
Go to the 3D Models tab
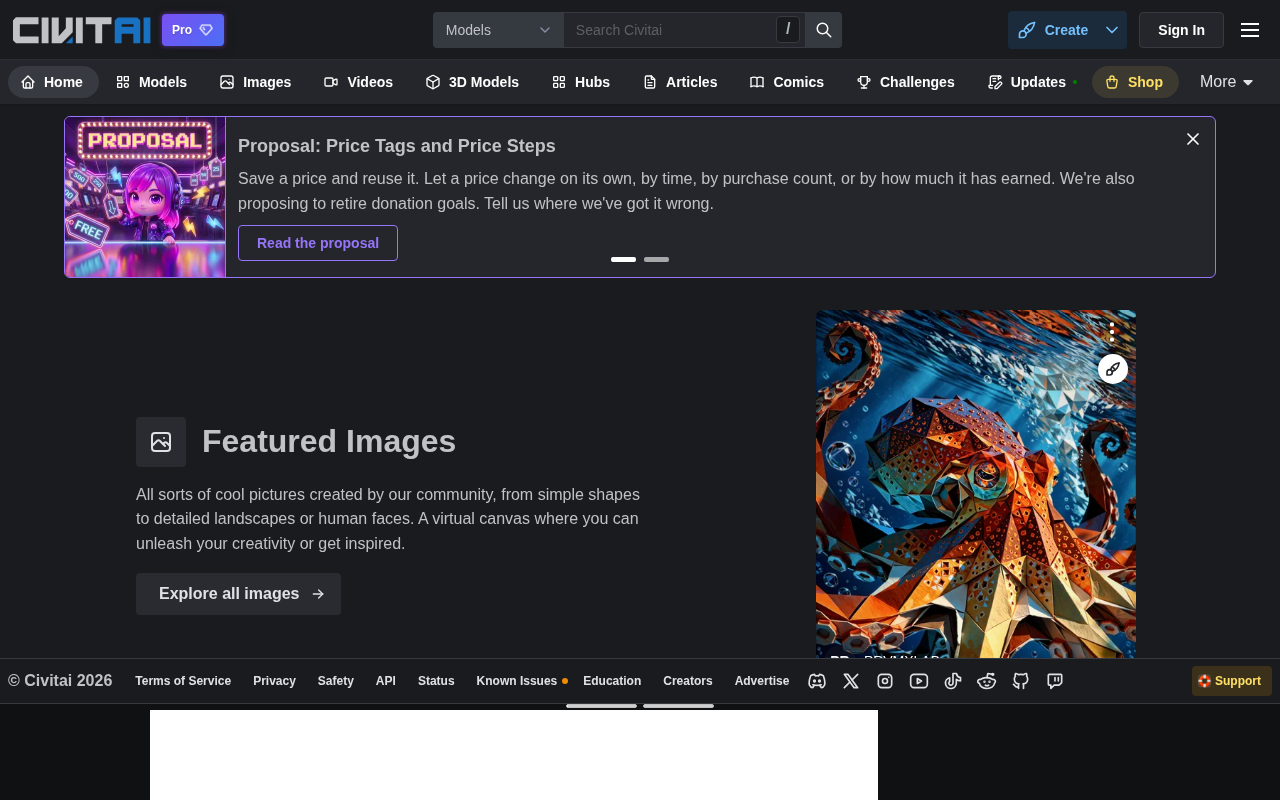(x=472, y=82)
